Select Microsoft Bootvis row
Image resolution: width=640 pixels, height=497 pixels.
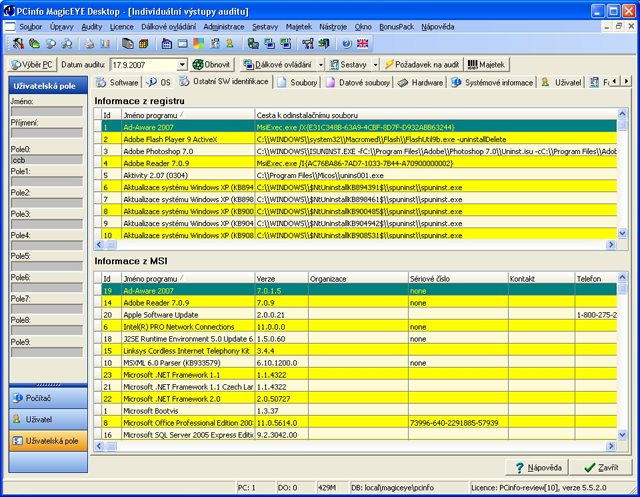[355, 411]
